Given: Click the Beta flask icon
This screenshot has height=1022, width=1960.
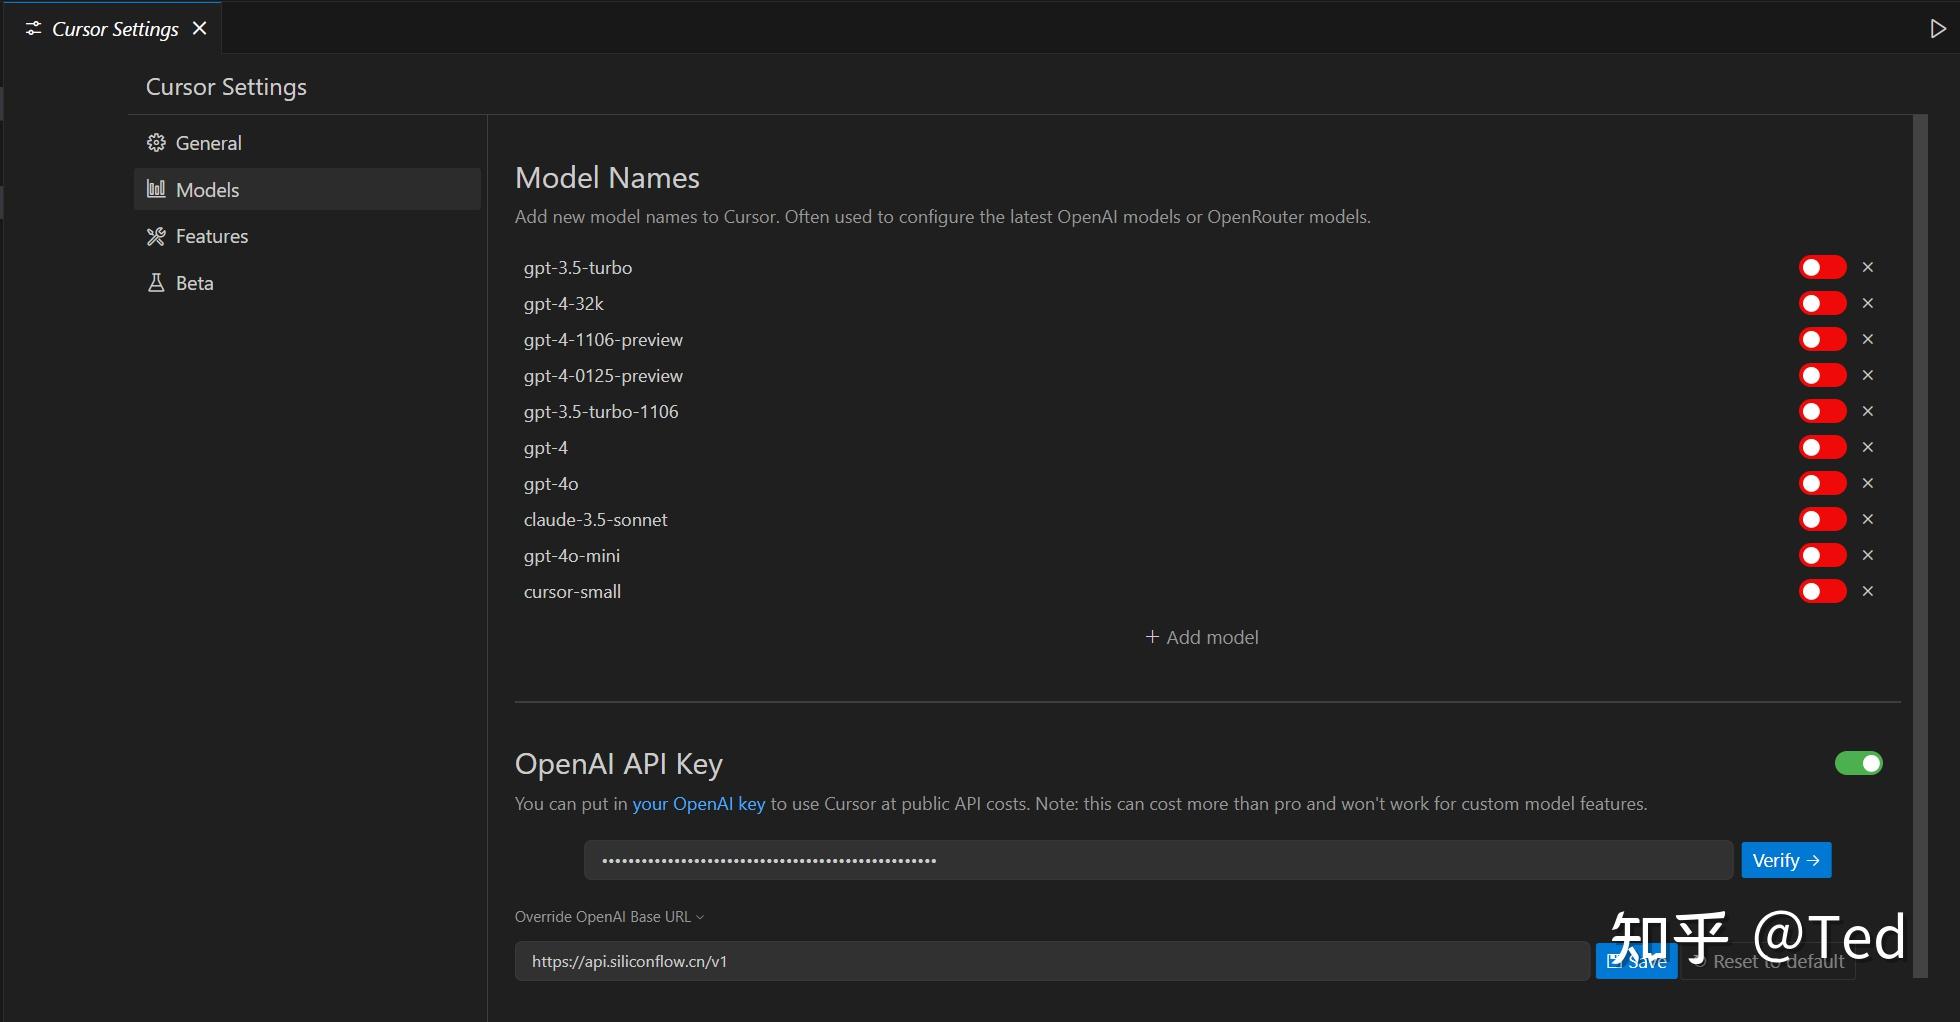Looking at the screenshot, I should [156, 283].
